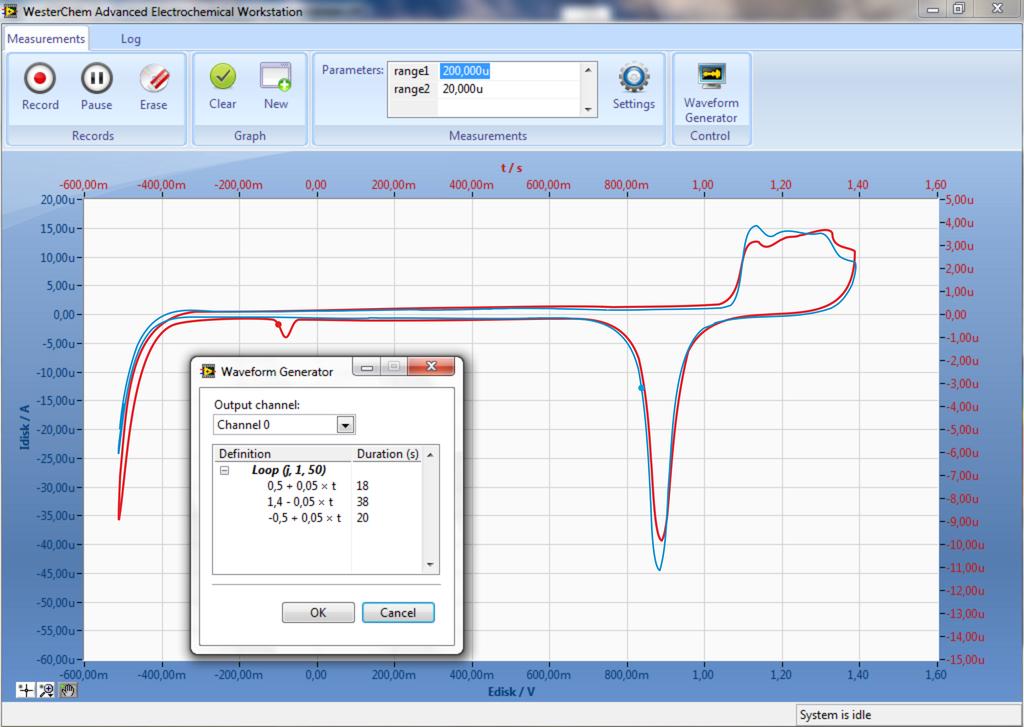Viewport: 1024px width, 727px height.
Task: Edit the range2 value 20,000u
Action: coord(463,89)
